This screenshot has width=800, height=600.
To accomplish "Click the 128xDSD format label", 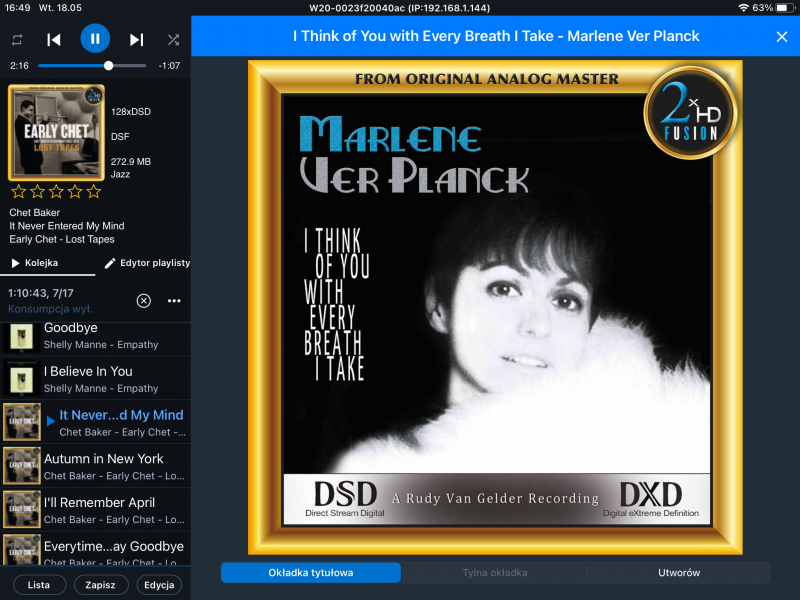I will (x=131, y=112).
